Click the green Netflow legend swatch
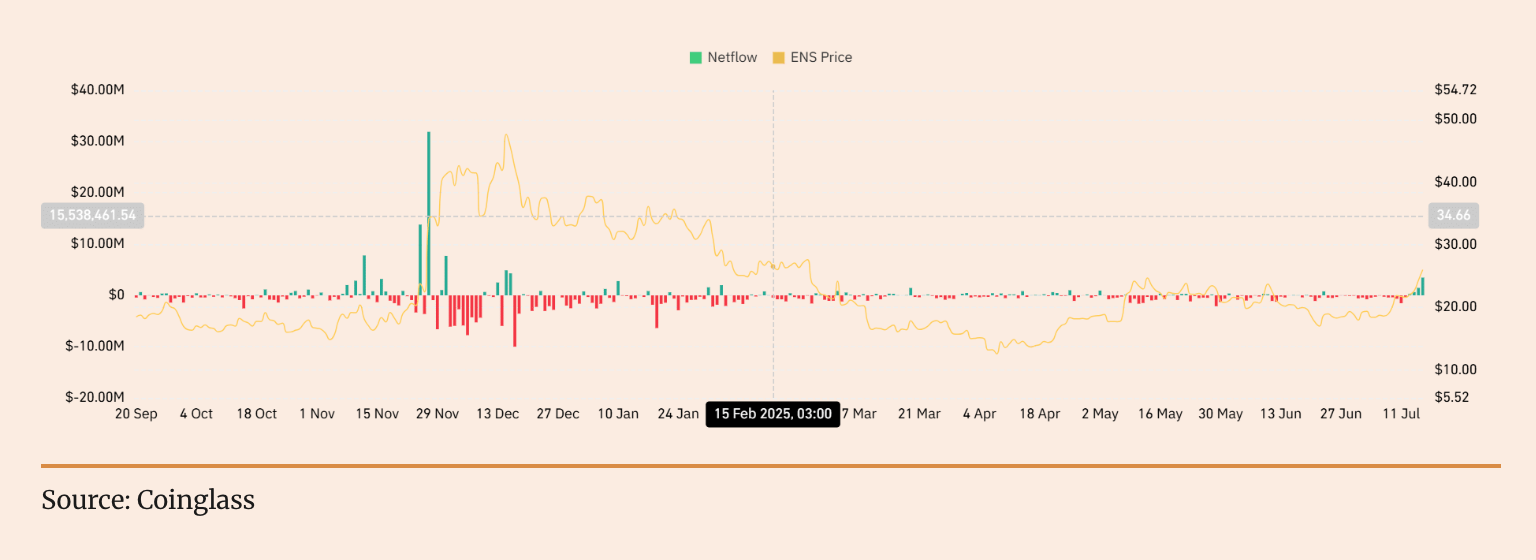Screen dimensions: 1536x560 [696, 58]
